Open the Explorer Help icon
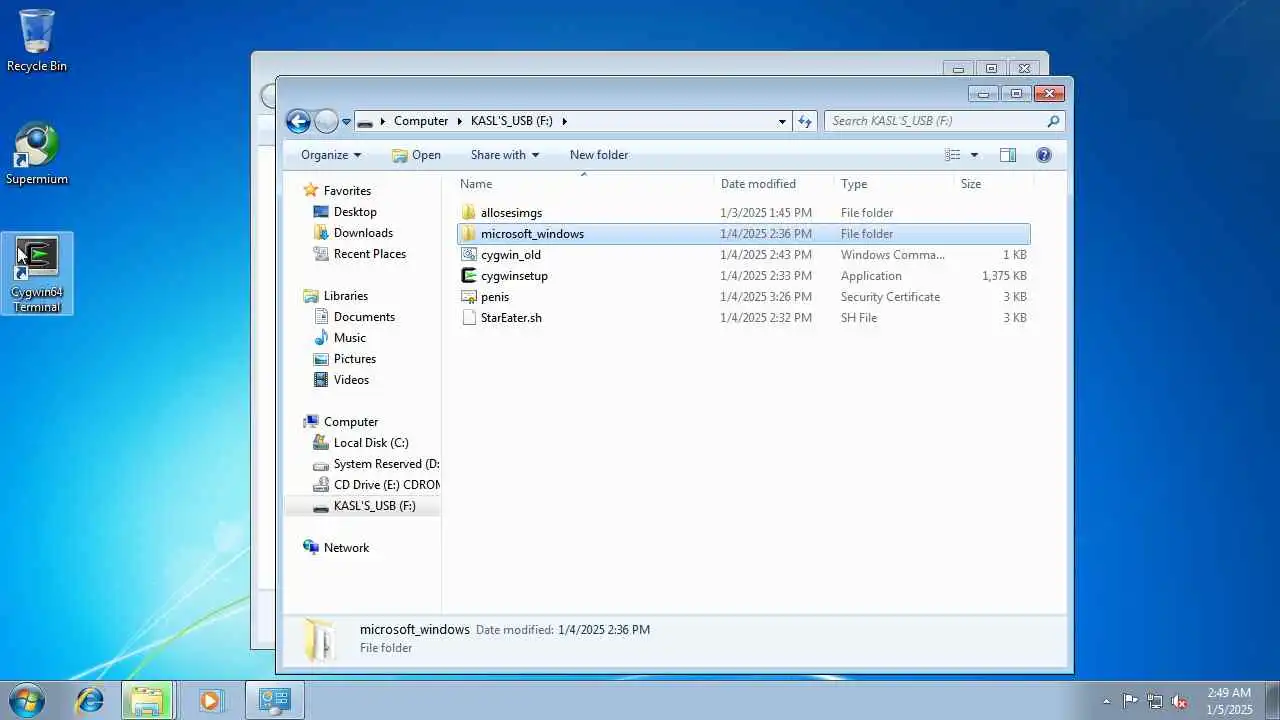The image size is (1280, 720). click(1044, 155)
